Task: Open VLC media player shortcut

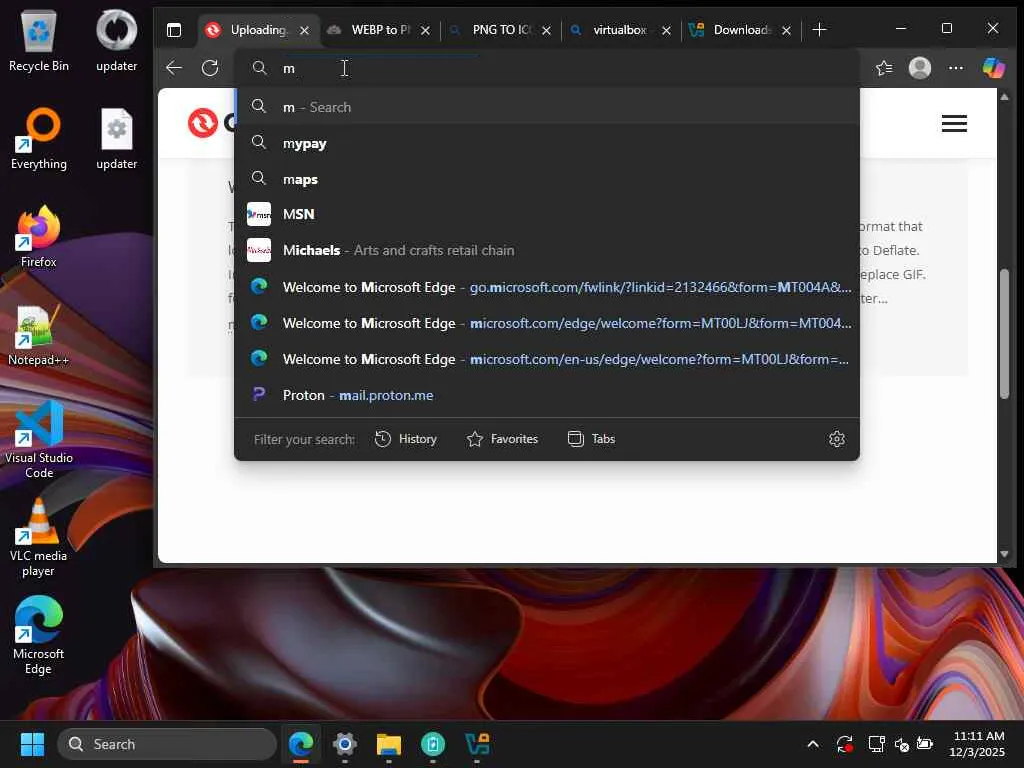Action: (x=39, y=537)
